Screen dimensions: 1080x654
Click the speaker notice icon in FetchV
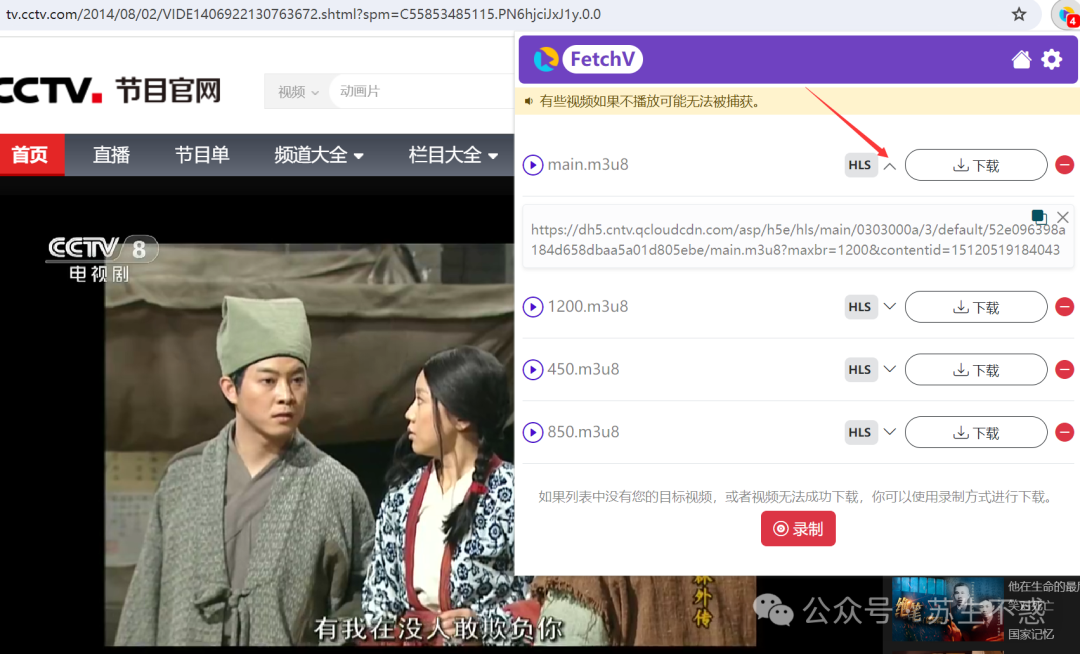529,102
